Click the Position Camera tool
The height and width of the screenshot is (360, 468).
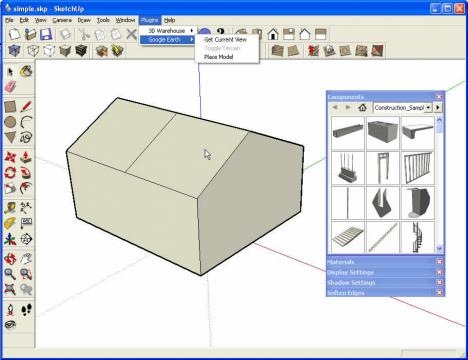[x=10, y=310]
